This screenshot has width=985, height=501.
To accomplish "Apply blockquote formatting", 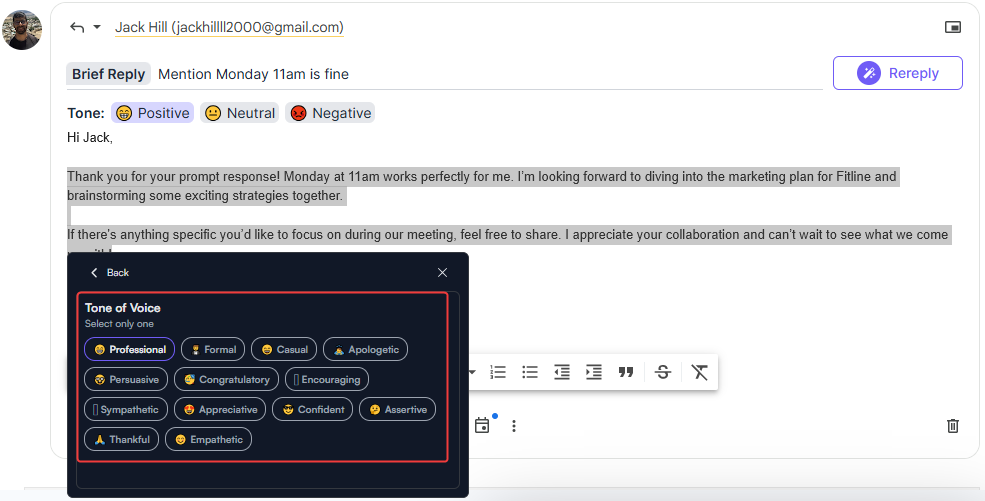I will coord(626,372).
